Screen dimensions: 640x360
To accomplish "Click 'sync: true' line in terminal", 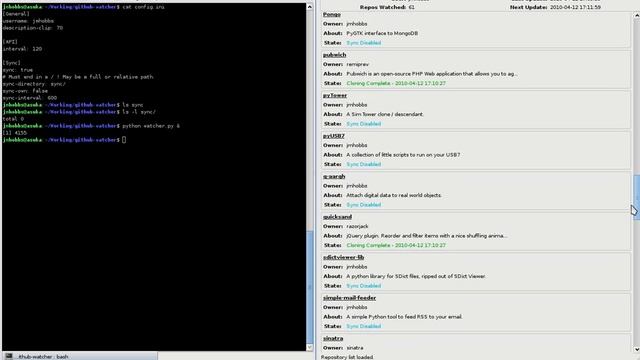I will (18, 70).
